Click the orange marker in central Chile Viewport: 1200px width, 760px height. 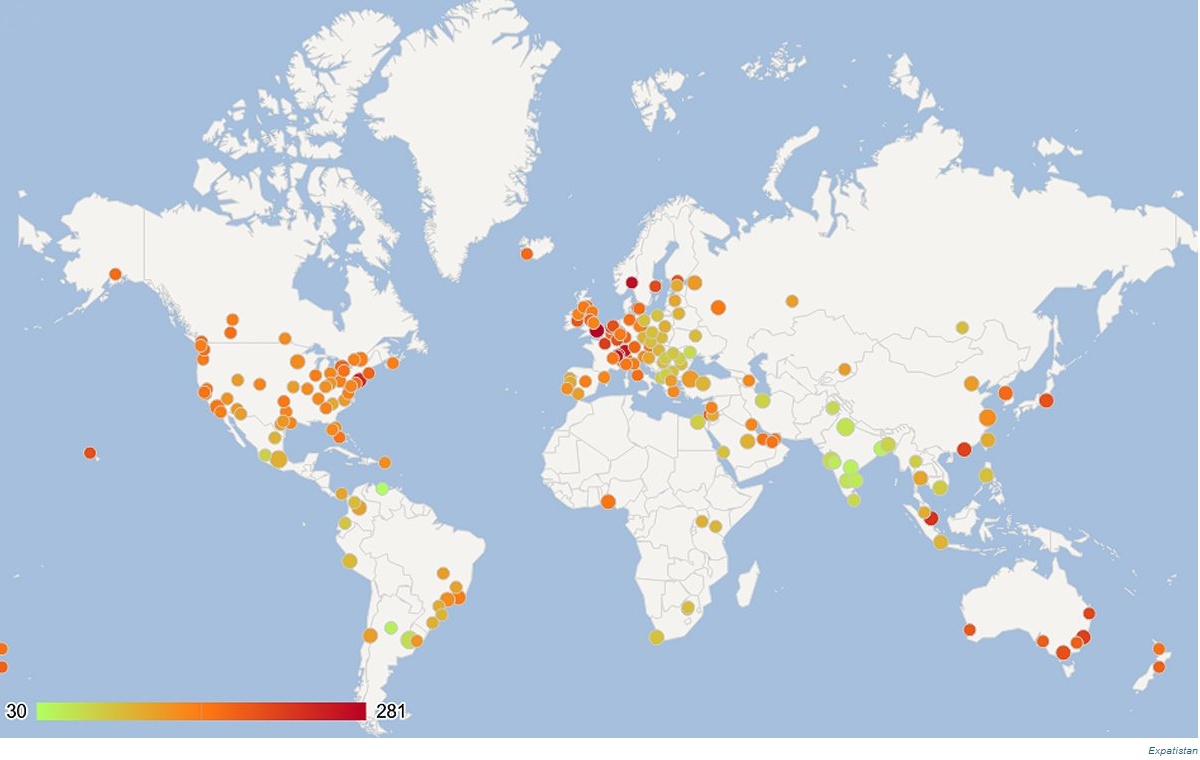tap(370, 635)
